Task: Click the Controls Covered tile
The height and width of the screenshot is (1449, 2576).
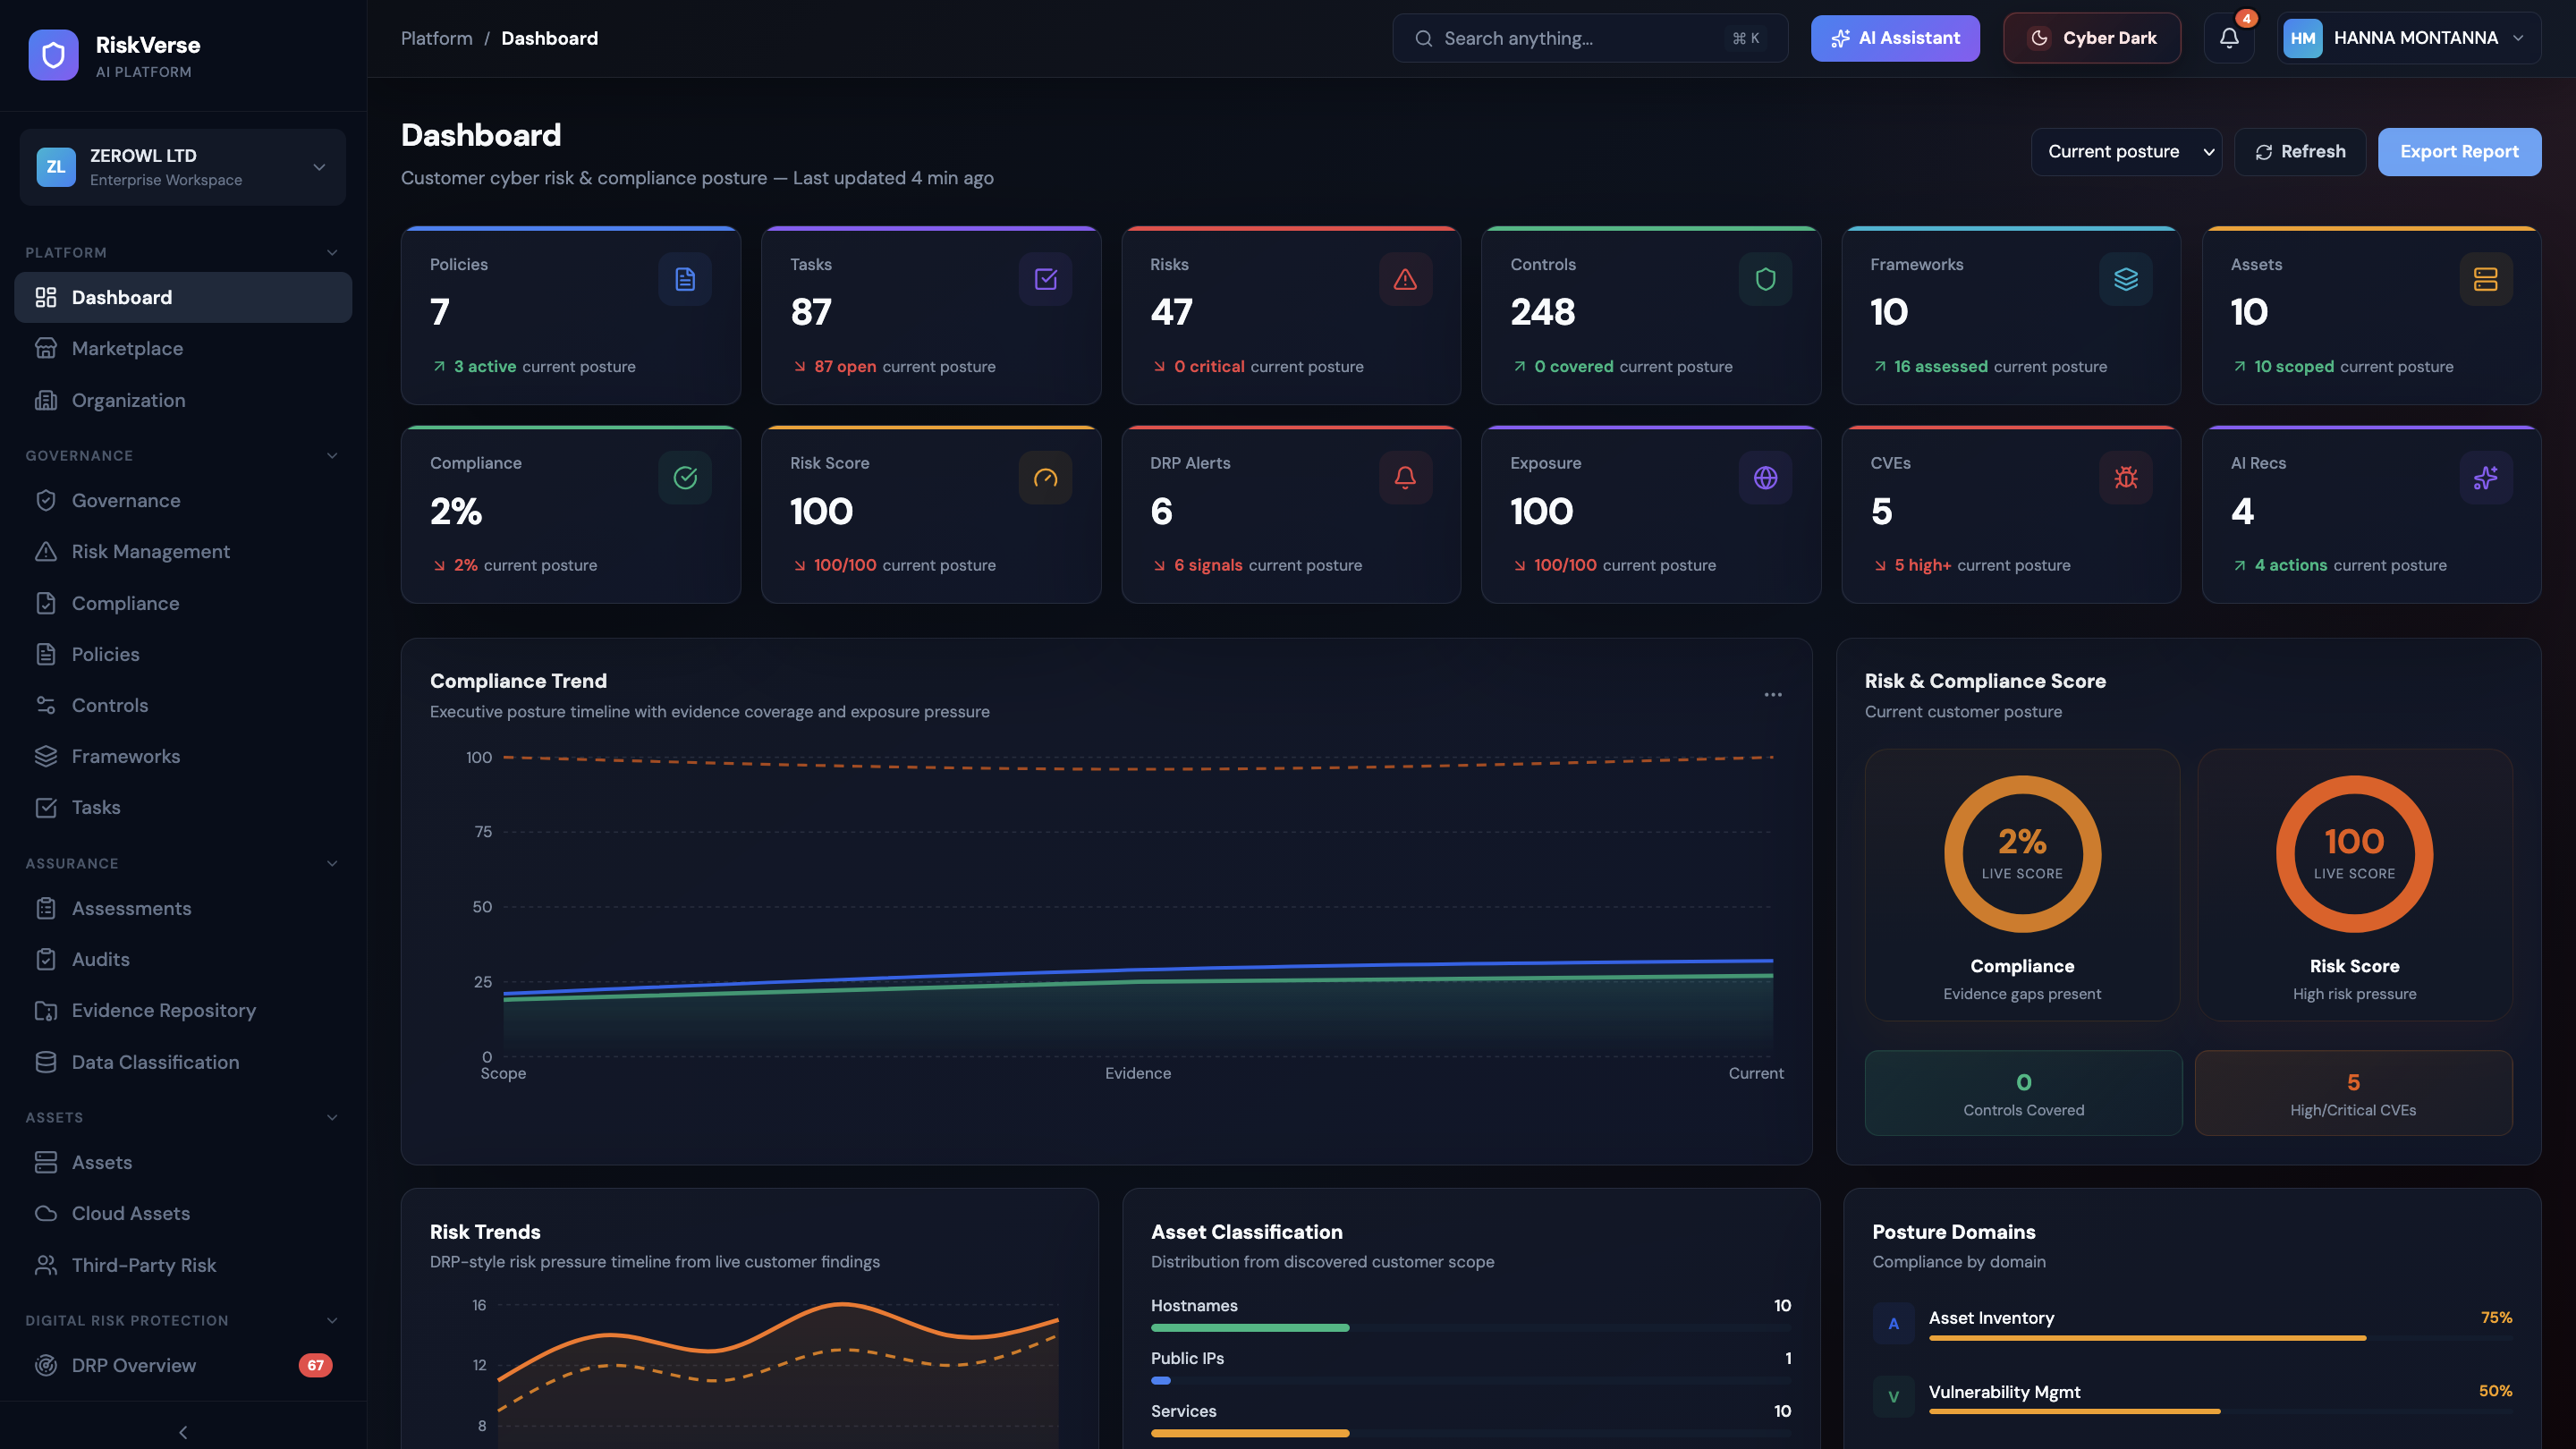Action: 2023,1093
